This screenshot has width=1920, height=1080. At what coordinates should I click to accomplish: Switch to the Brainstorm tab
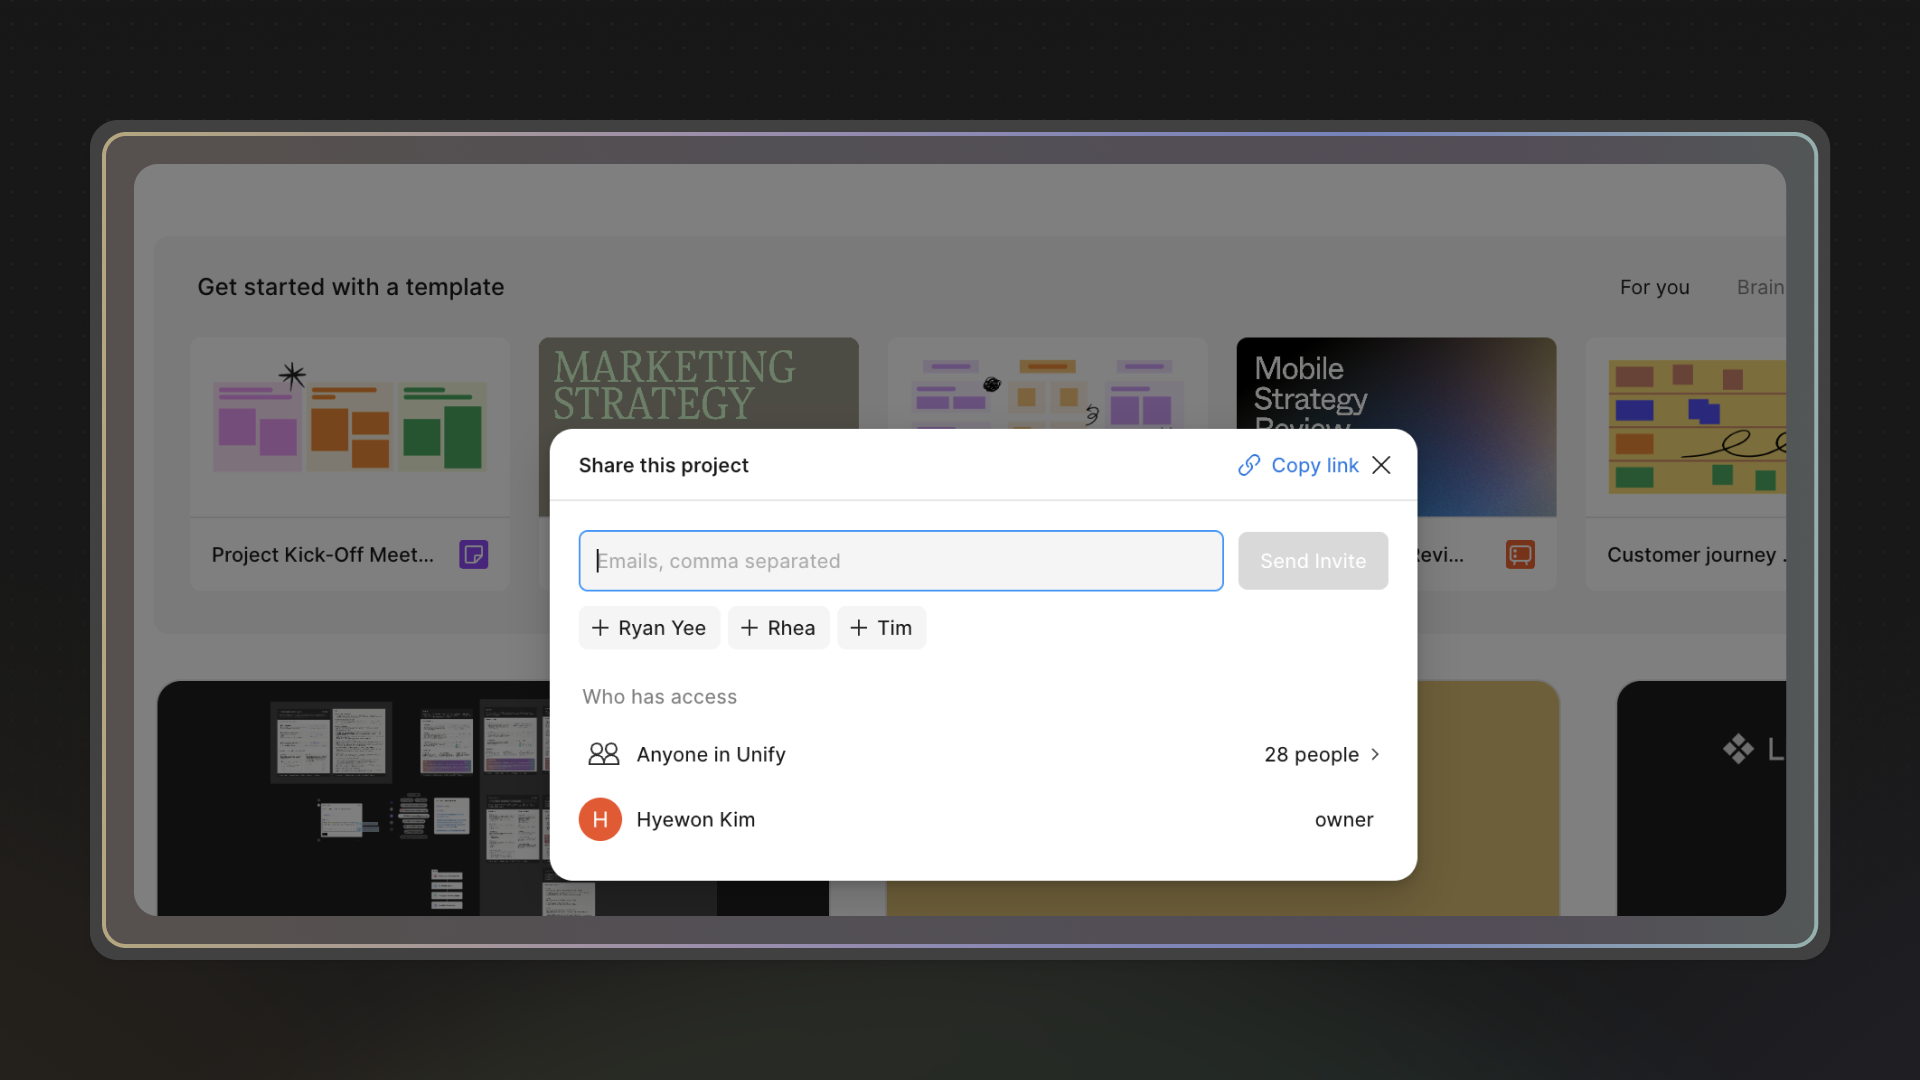[x=1760, y=287]
